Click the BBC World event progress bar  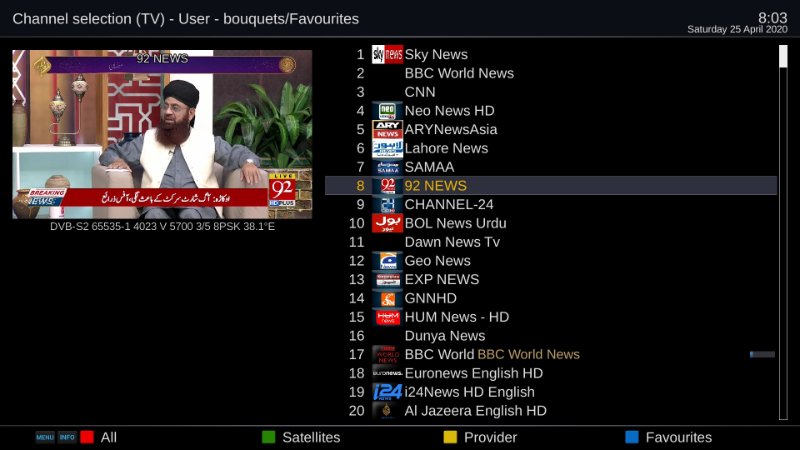click(x=762, y=354)
